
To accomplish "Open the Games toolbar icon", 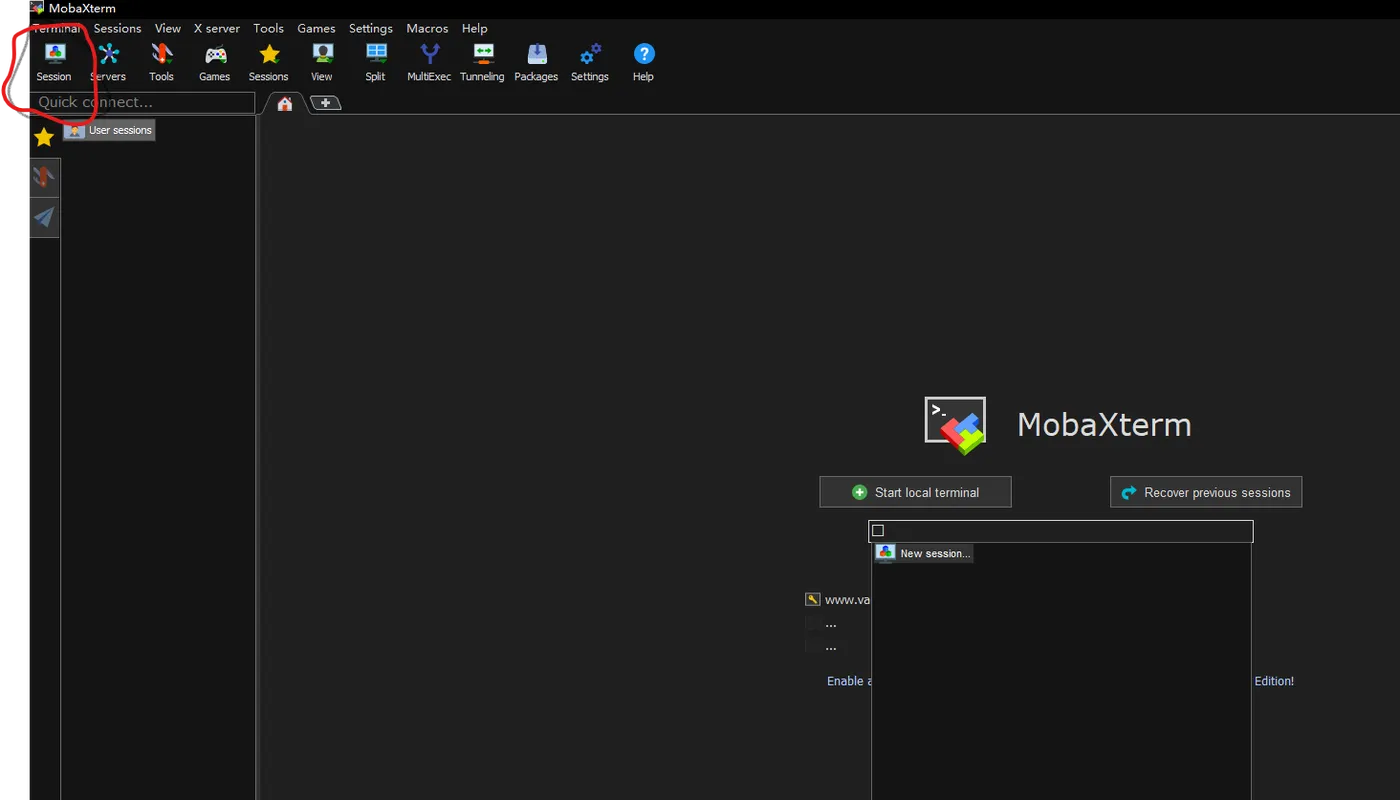I will pyautogui.click(x=215, y=62).
